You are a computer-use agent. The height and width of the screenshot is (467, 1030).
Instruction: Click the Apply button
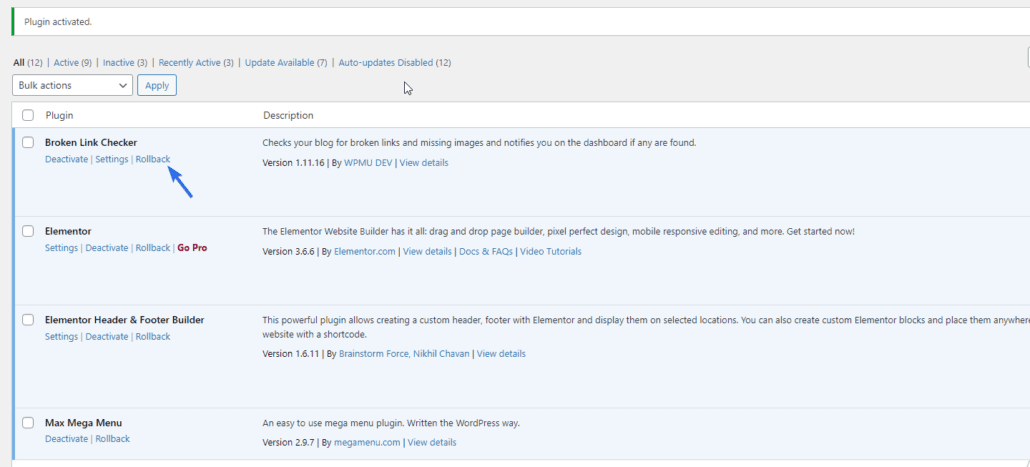tap(157, 85)
